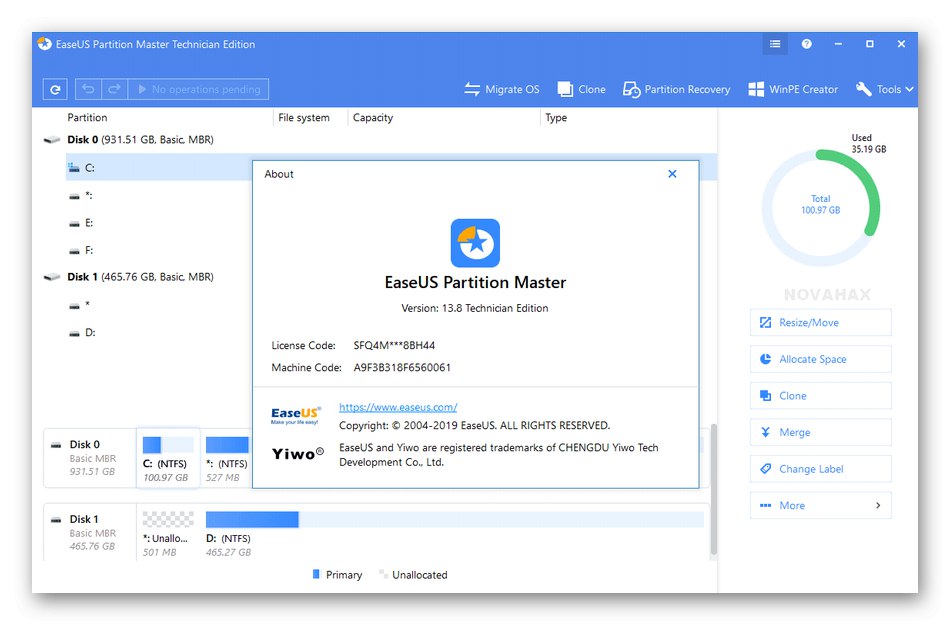Click Disk 1 Basic MBR label in disk map
Viewport: 950px width, 625px height.
point(91,533)
